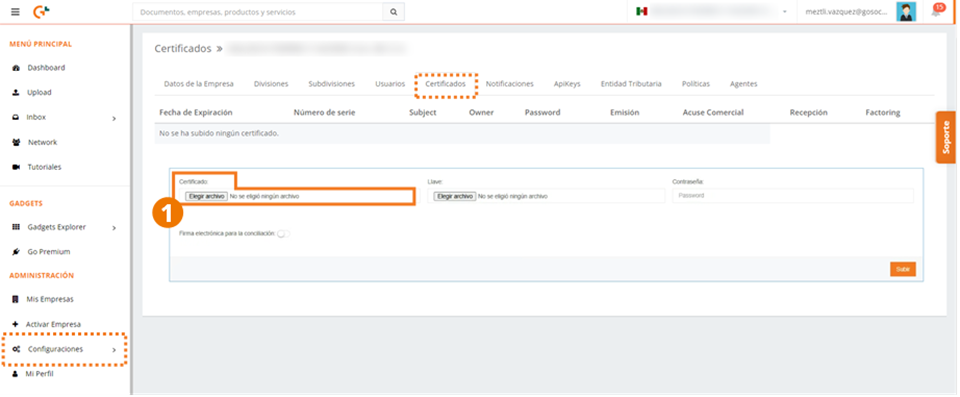Switch to the Entidad Tributaria tab

pyautogui.click(x=631, y=84)
